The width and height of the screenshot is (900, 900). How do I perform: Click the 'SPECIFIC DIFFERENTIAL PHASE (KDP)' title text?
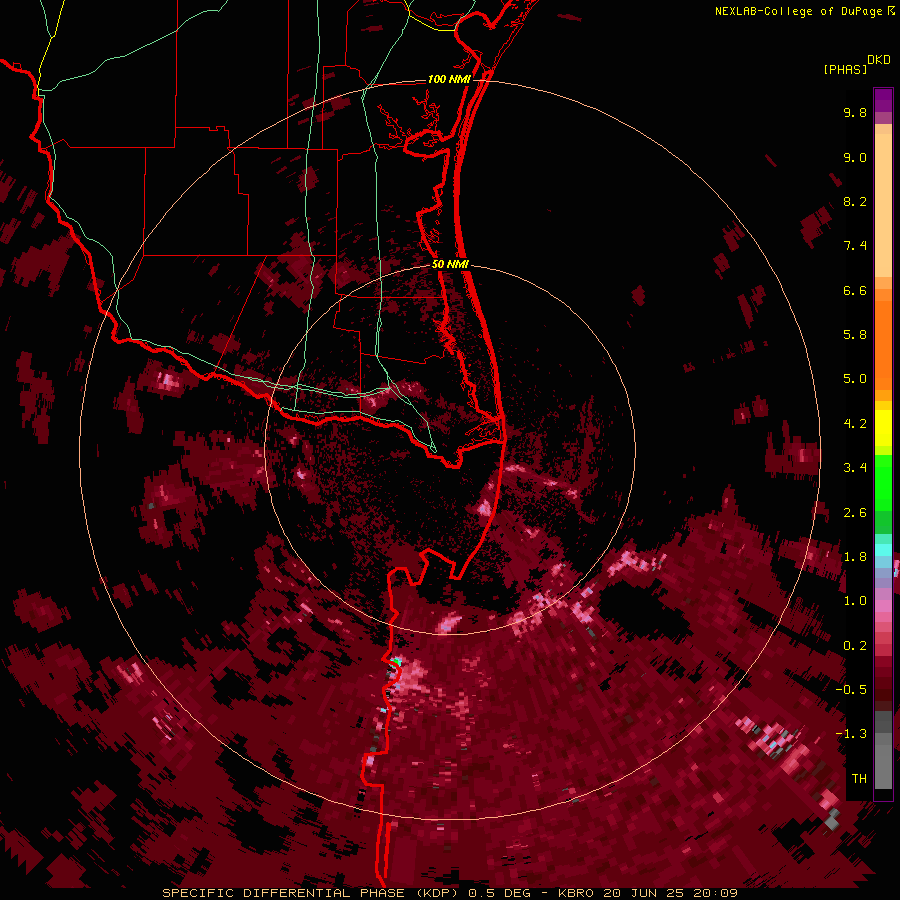coord(313,893)
